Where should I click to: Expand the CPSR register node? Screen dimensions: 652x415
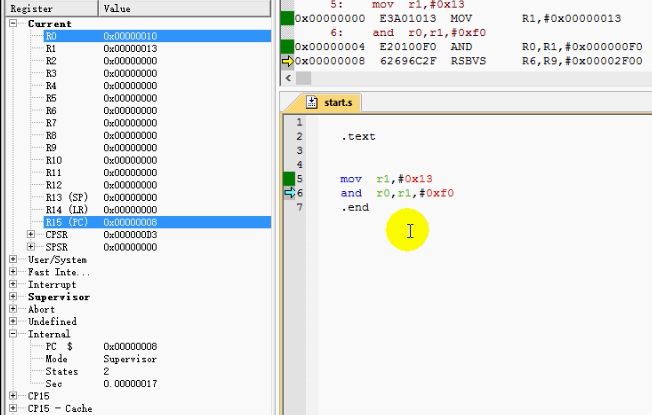[x=33, y=235]
